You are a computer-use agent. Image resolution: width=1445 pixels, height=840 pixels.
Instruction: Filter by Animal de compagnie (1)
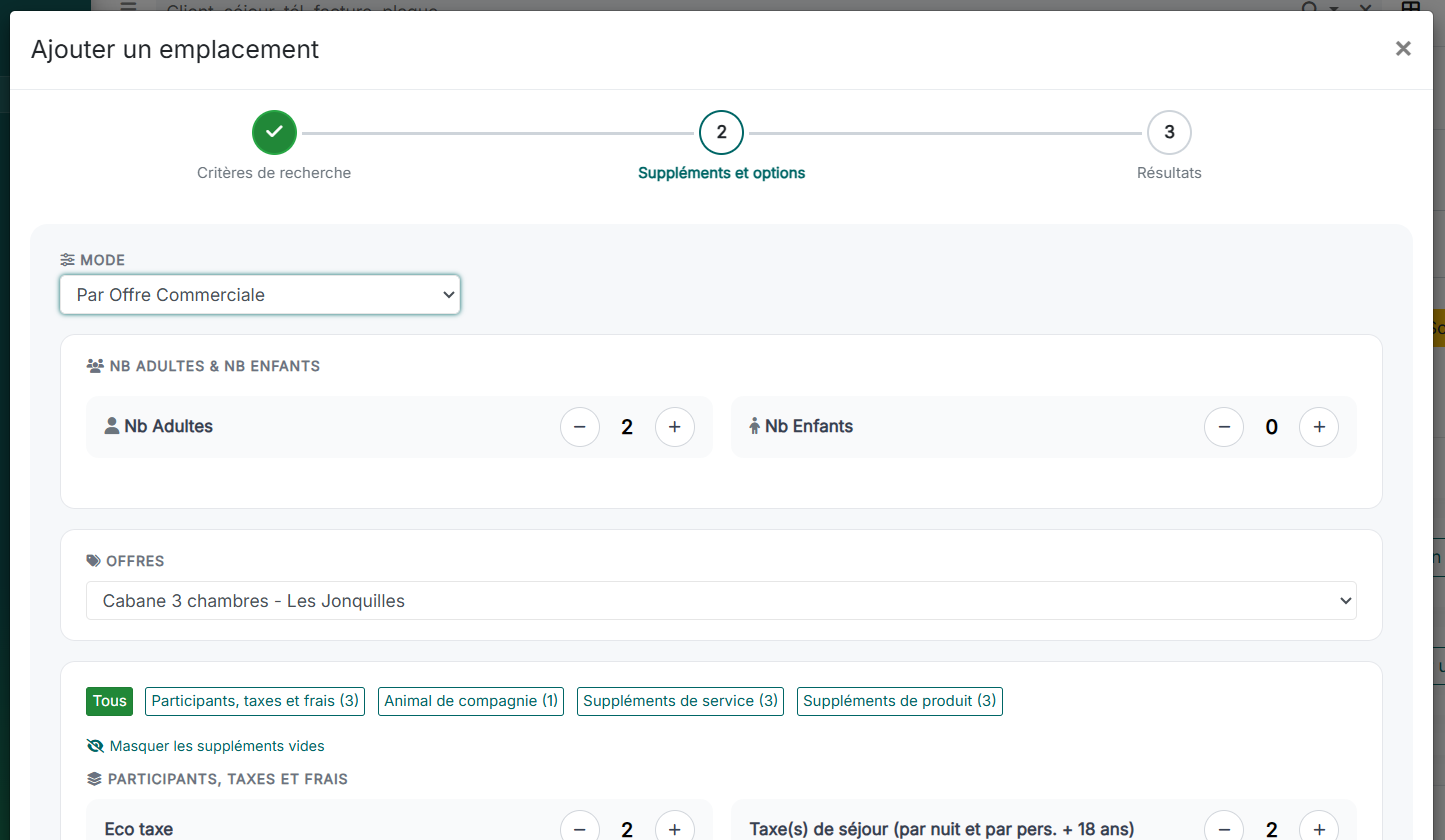tap(471, 701)
